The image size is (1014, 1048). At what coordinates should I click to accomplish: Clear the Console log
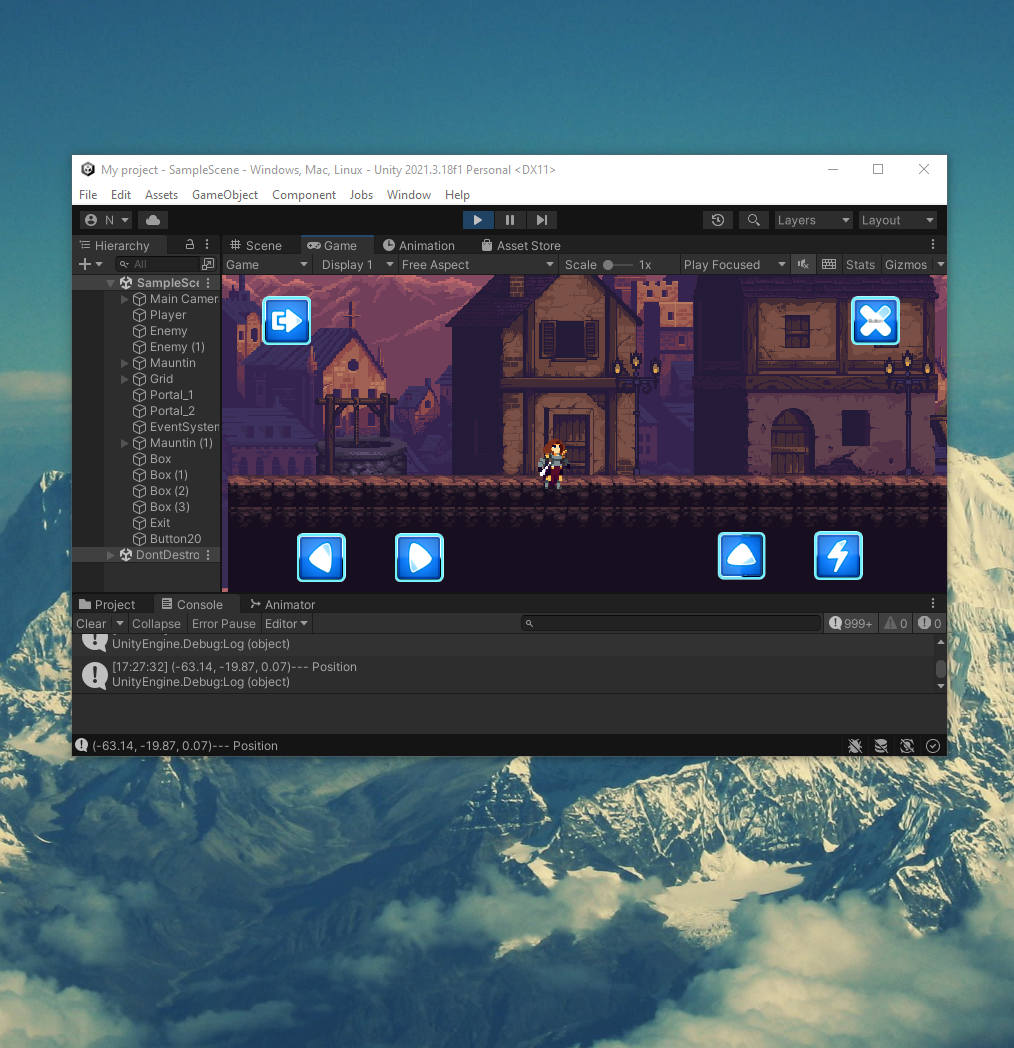[92, 624]
